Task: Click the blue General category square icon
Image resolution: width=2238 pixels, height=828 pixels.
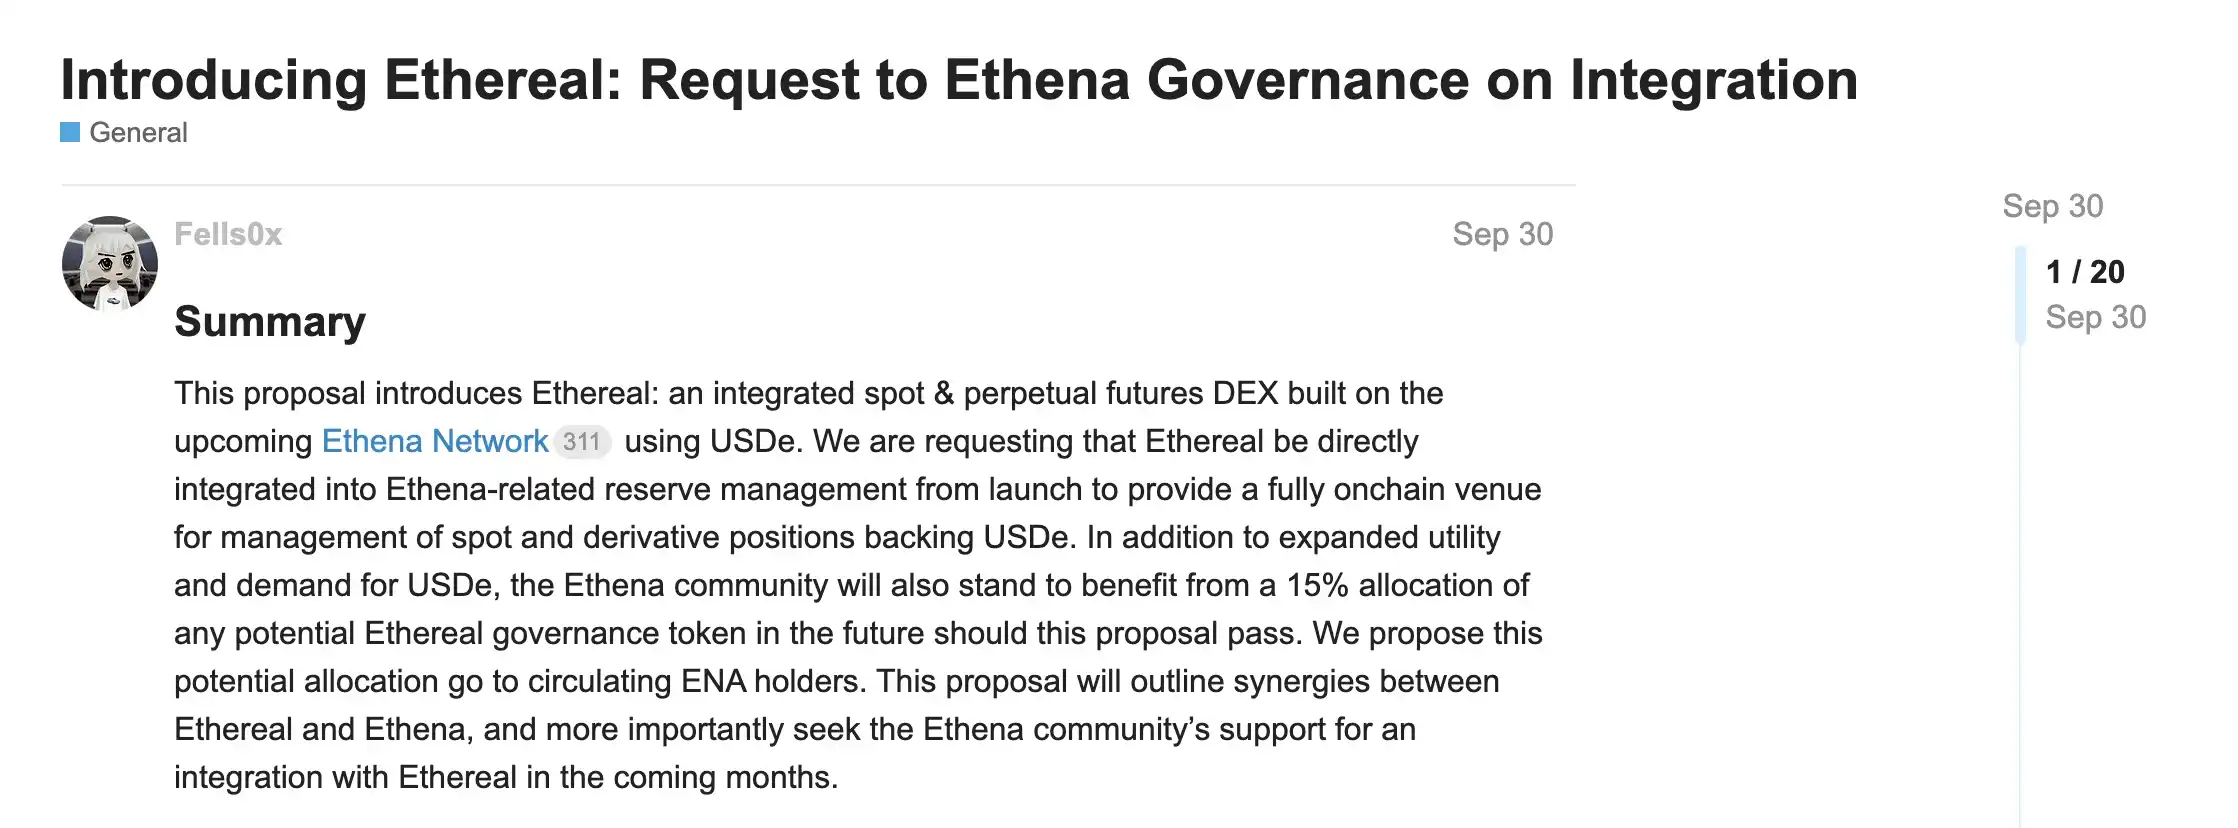Action: (x=70, y=132)
